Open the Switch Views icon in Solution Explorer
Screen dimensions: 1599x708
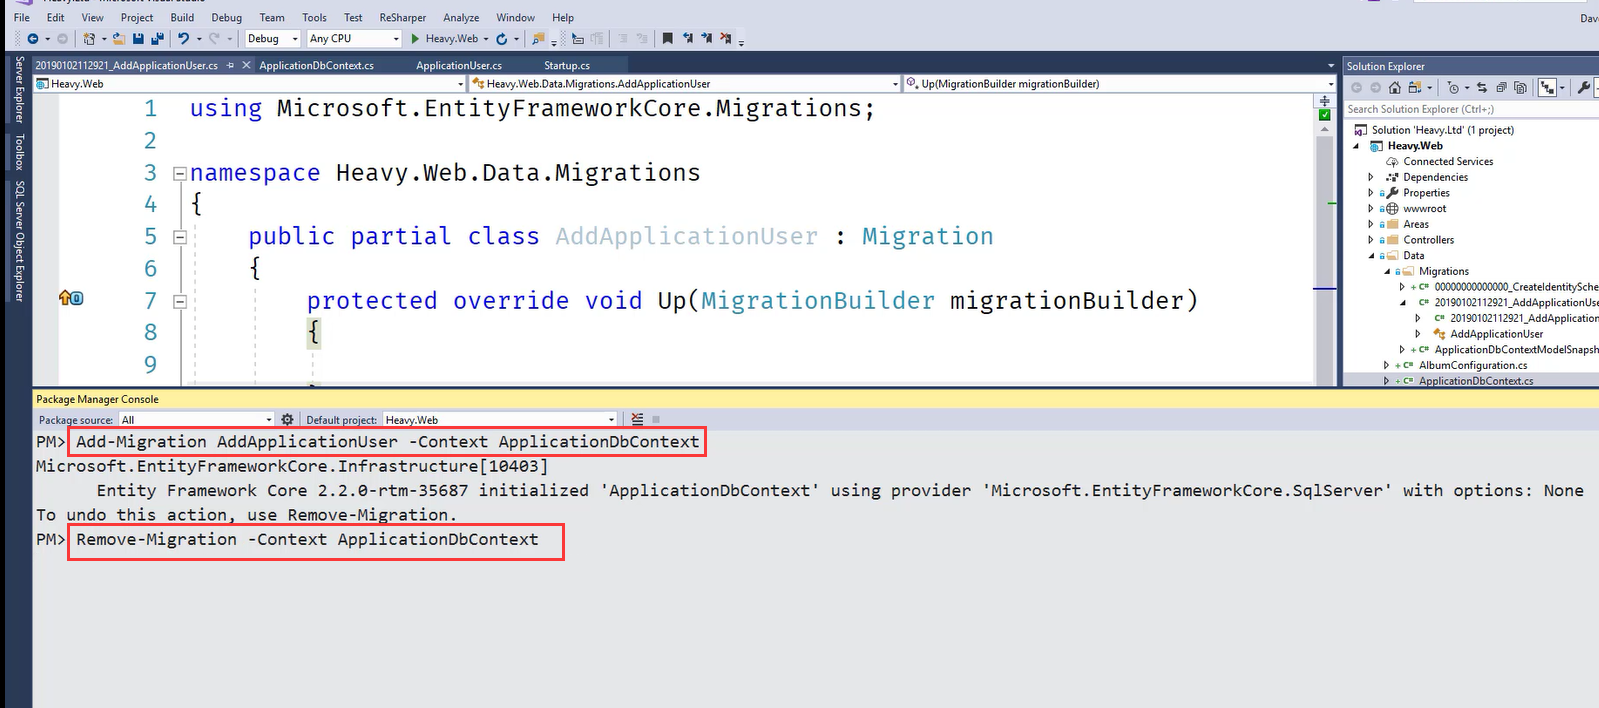click(1415, 88)
